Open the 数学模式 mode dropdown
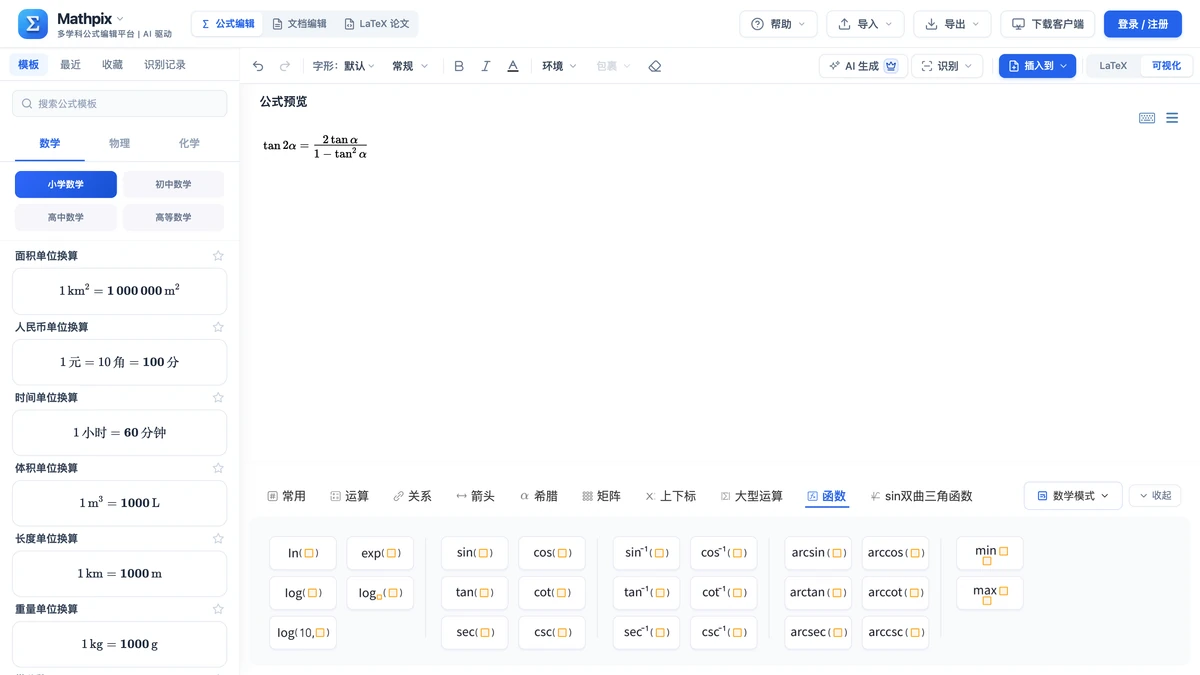 pos(1073,496)
